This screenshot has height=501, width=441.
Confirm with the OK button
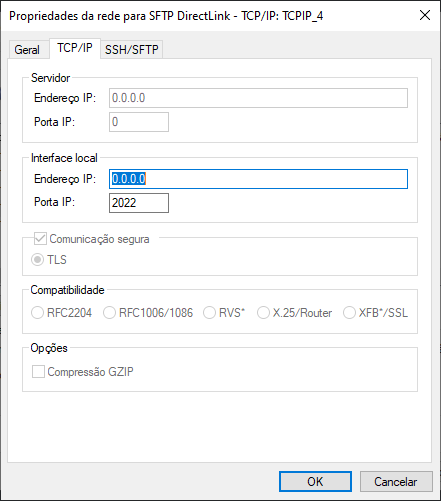[315, 481]
